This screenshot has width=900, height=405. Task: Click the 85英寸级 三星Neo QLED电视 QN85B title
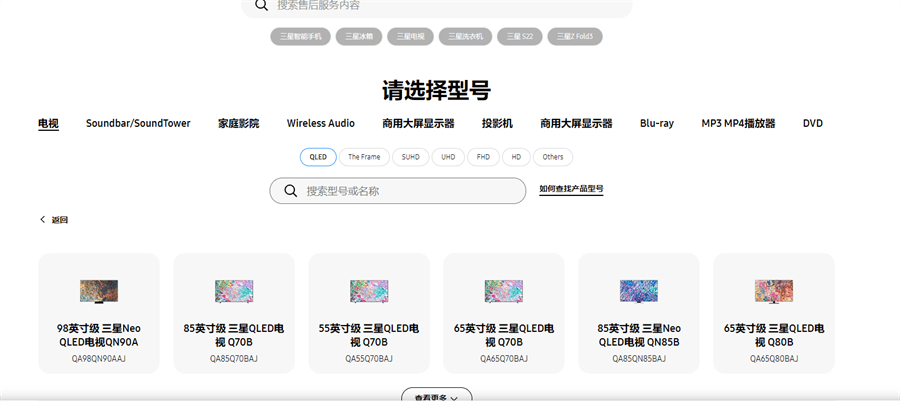tap(639, 336)
